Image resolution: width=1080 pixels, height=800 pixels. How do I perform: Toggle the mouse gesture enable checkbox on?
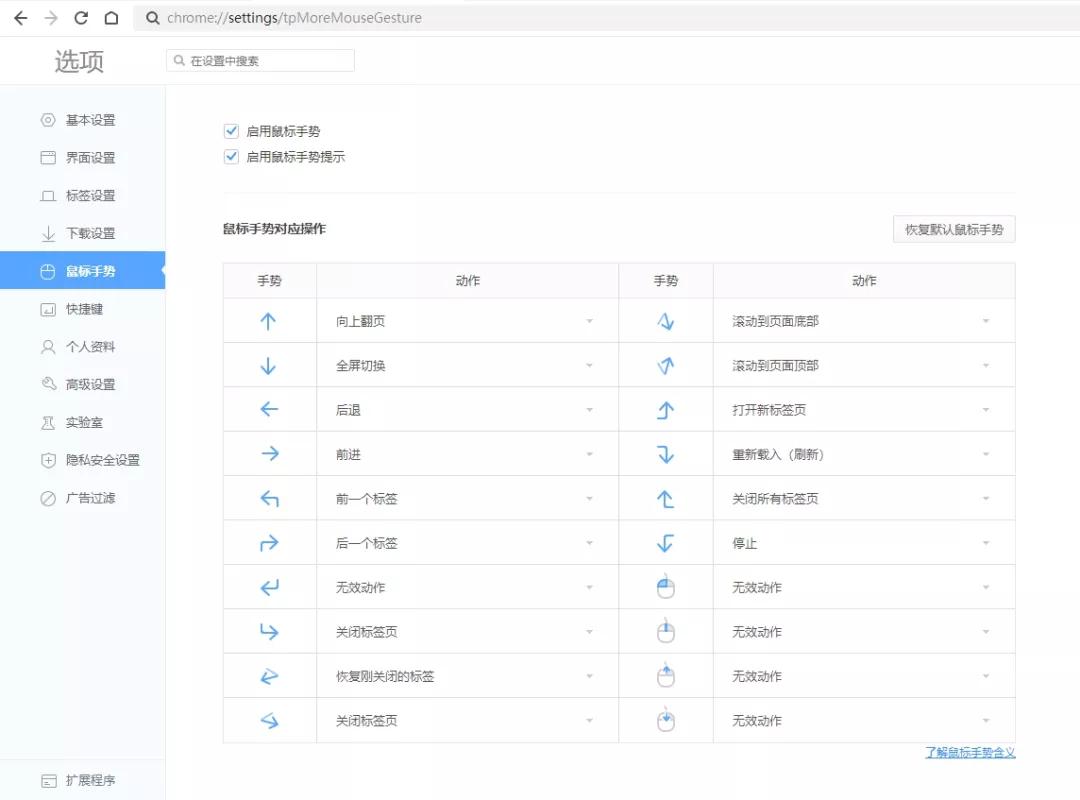point(231,130)
